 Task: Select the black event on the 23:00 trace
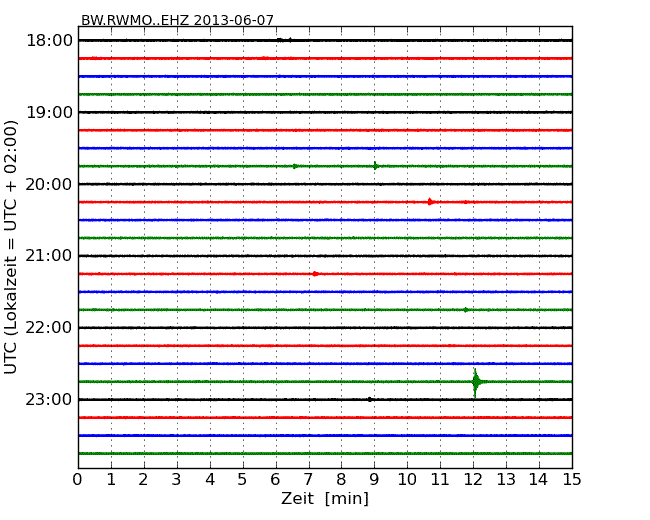click(370, 400)
